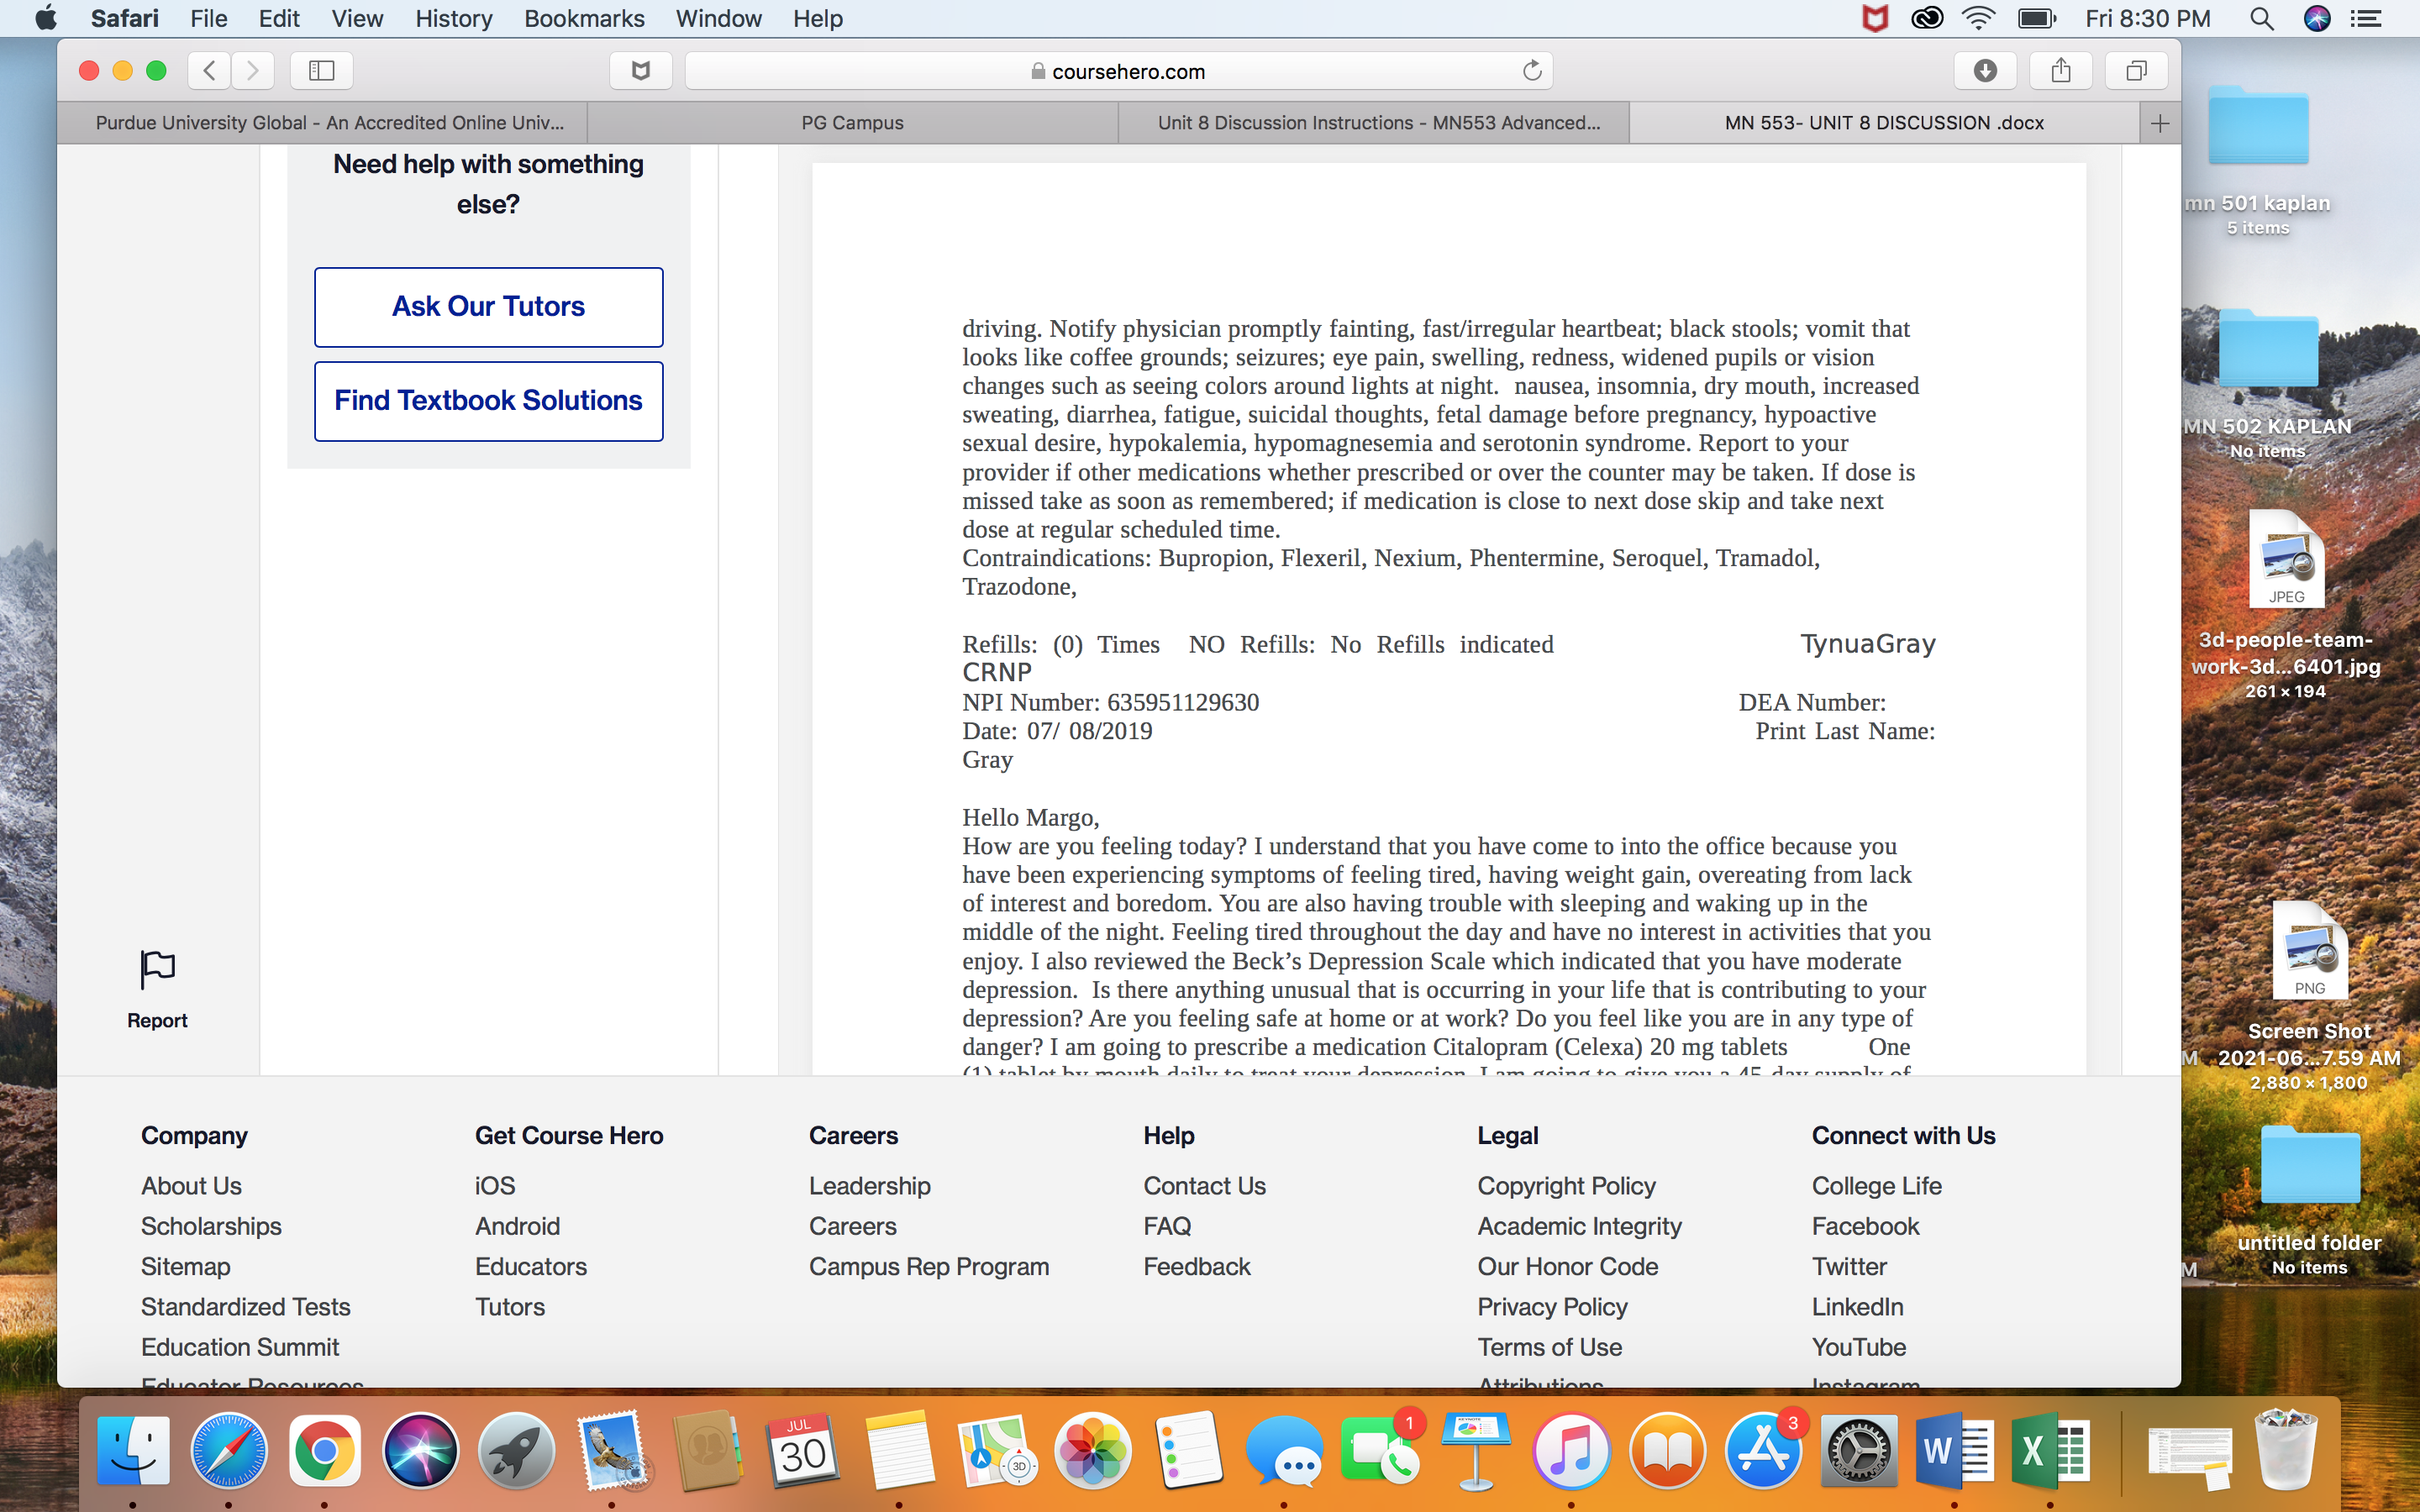Open Spotlight search in the menu bar
Viewport: 2420px width, 1512px height.
pyautogui.click(x=2262, y=18)
